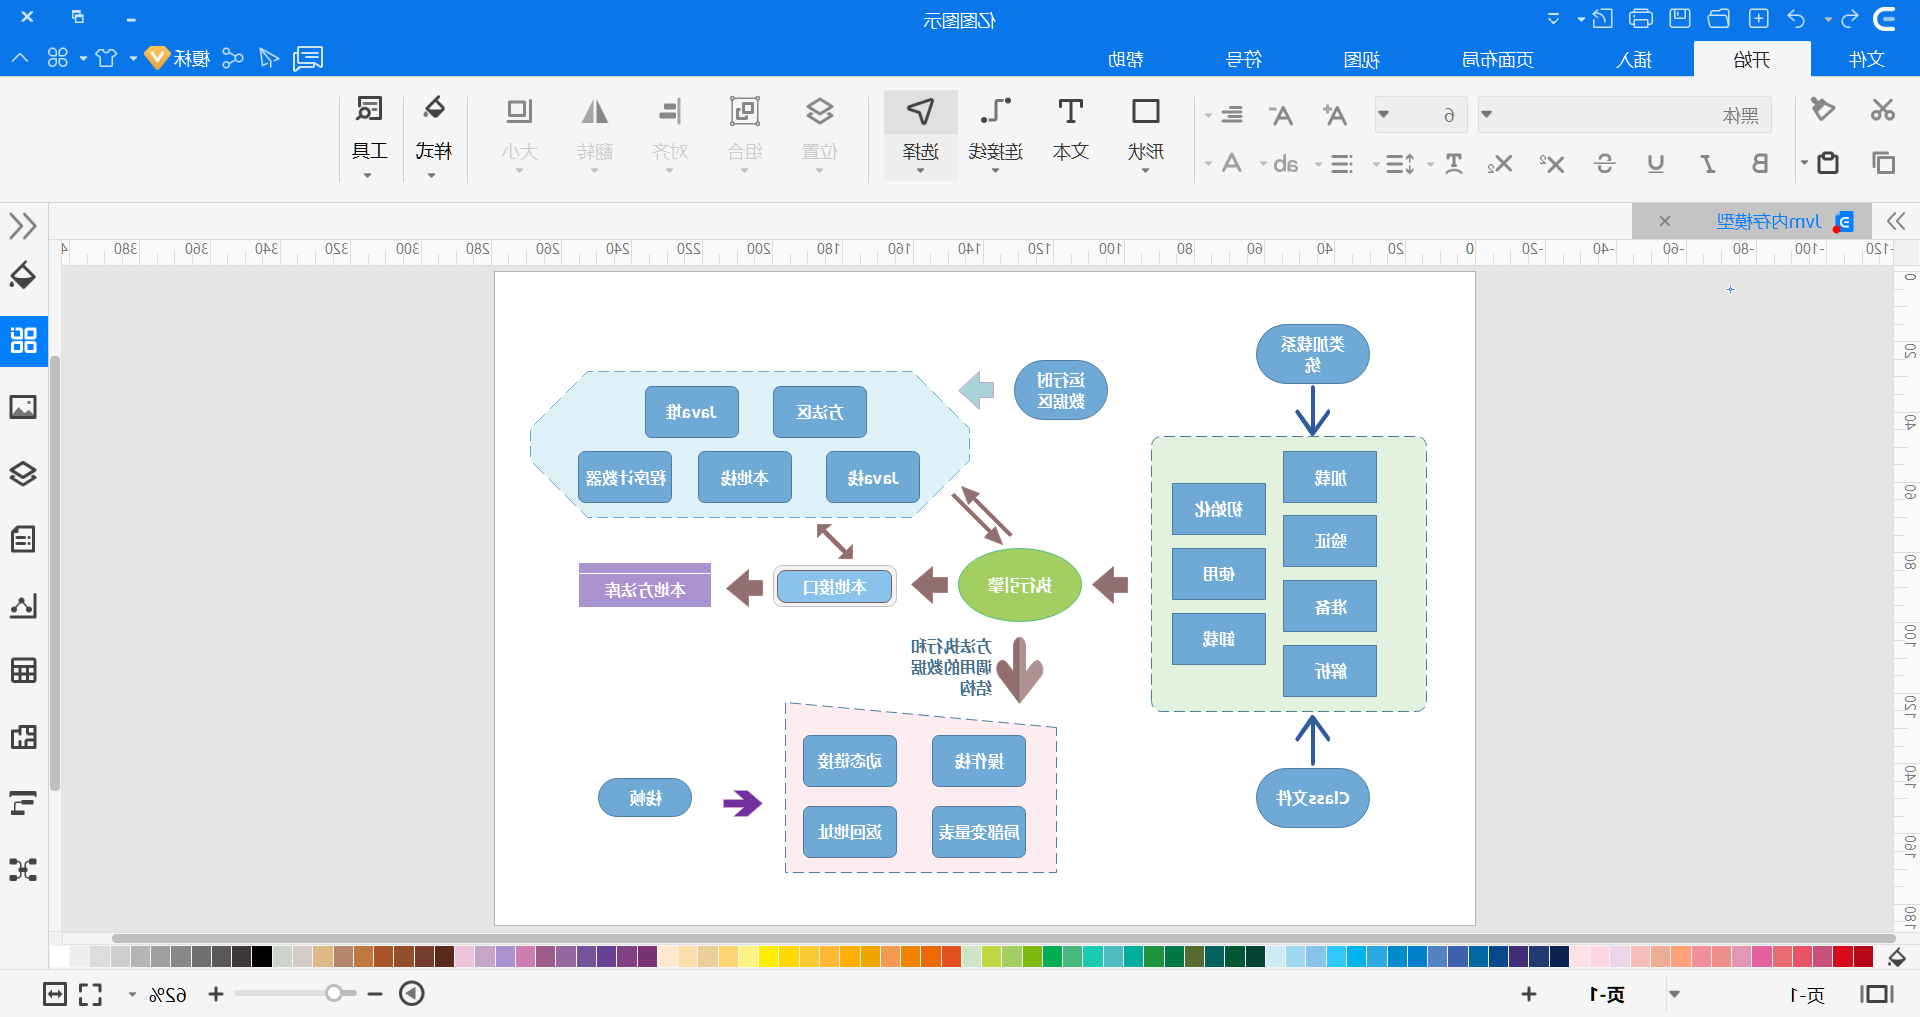Open the shapes library grid icon in sidebar
1920x1017 pixels.
23,340
